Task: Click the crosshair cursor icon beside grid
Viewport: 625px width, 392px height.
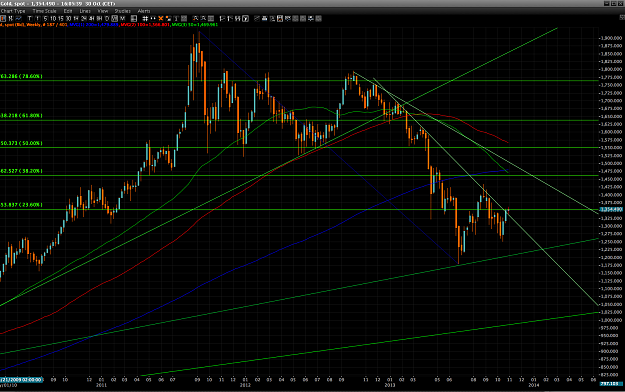Action: coord(153,18)
